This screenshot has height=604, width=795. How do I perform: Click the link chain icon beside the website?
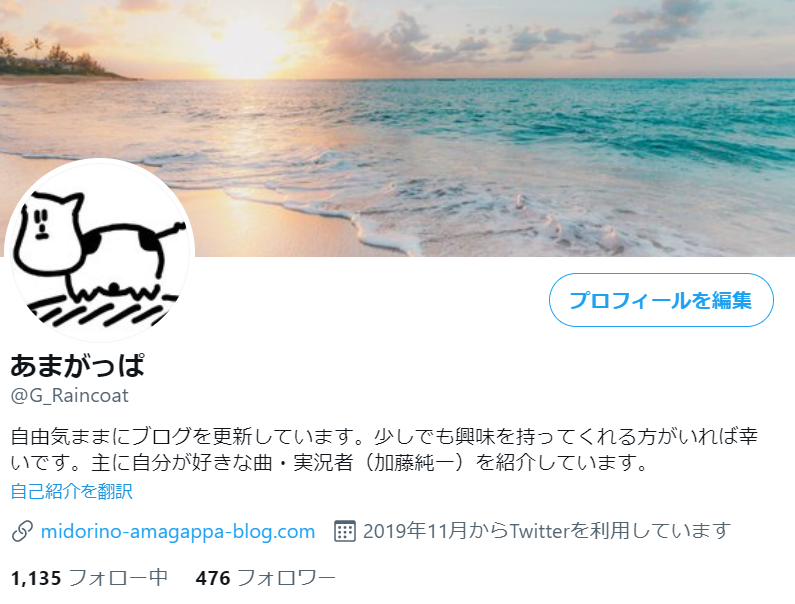[22, 531]
